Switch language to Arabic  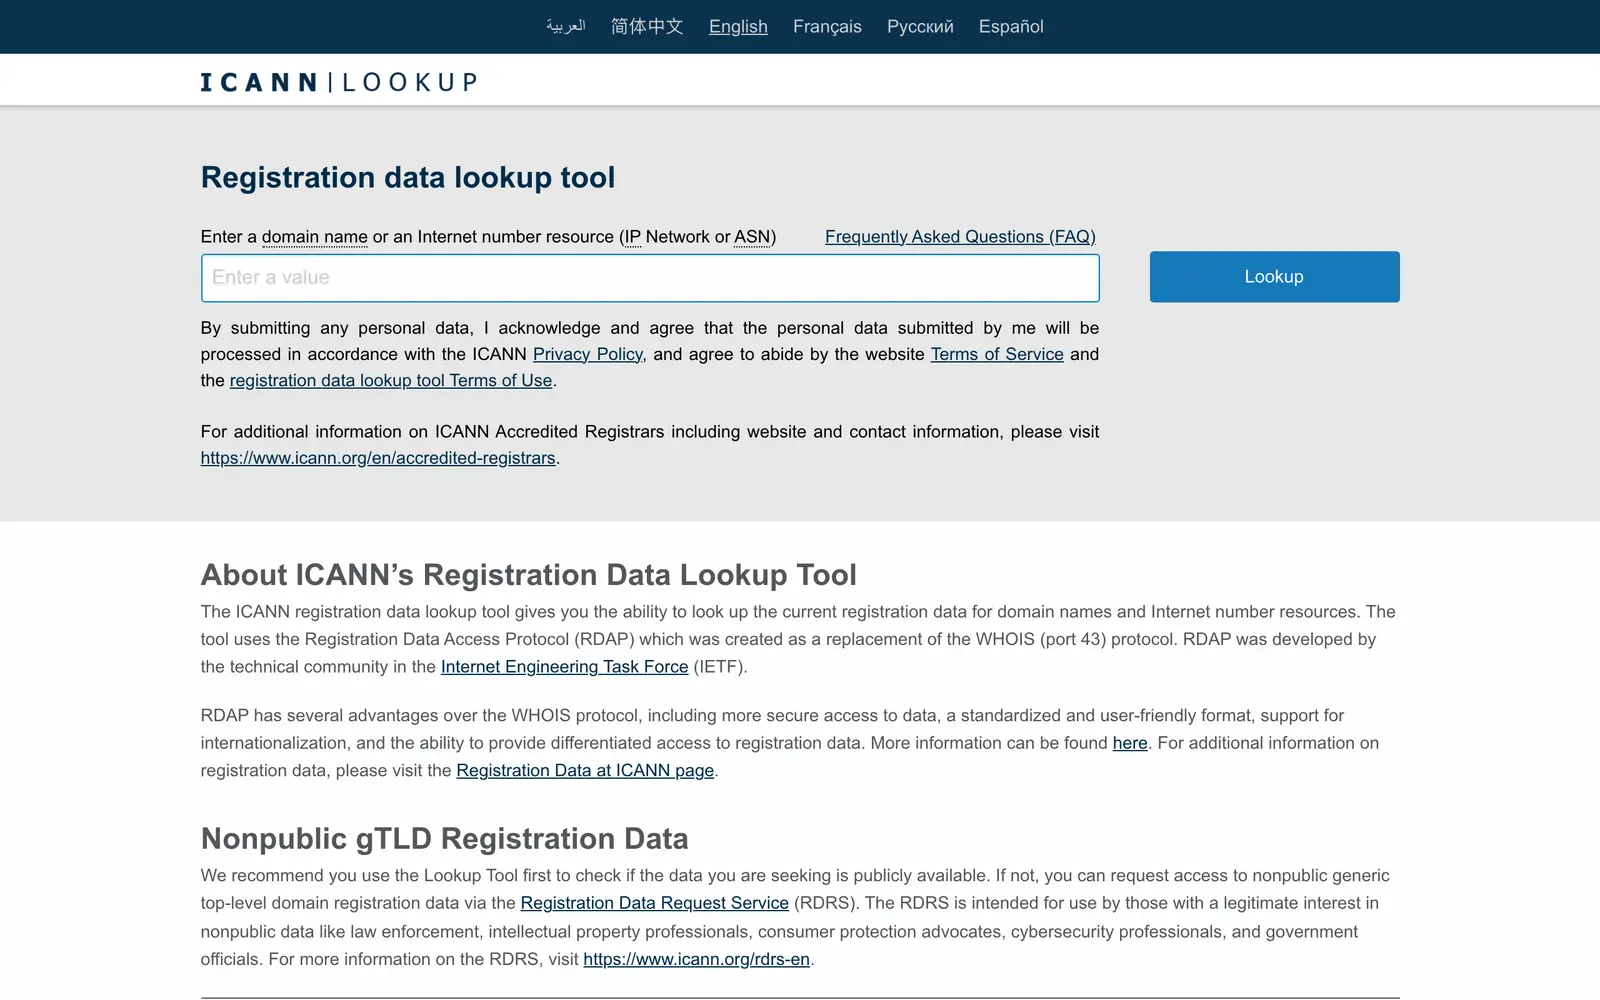565,26
